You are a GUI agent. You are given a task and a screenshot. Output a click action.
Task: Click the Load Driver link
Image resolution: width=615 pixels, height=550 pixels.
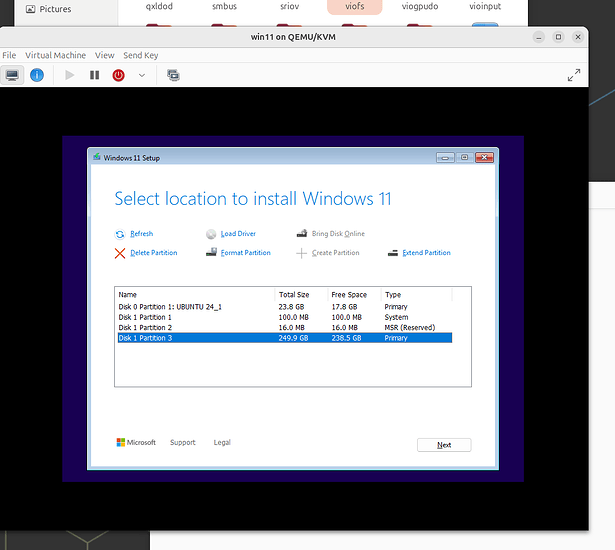(238, 234)
